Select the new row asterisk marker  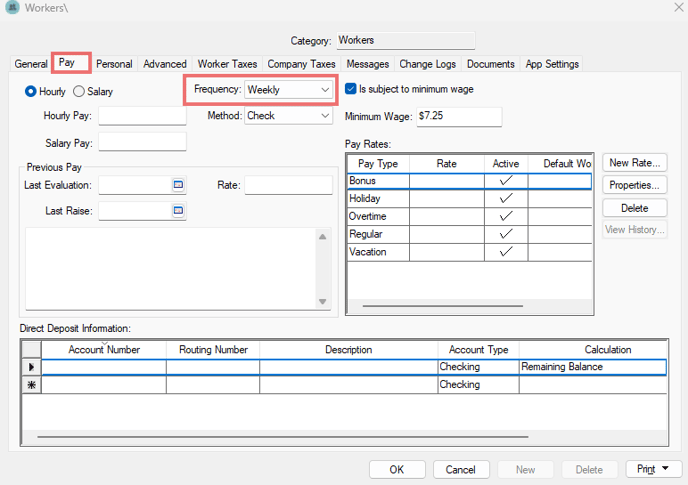click(x=30, y=385)
